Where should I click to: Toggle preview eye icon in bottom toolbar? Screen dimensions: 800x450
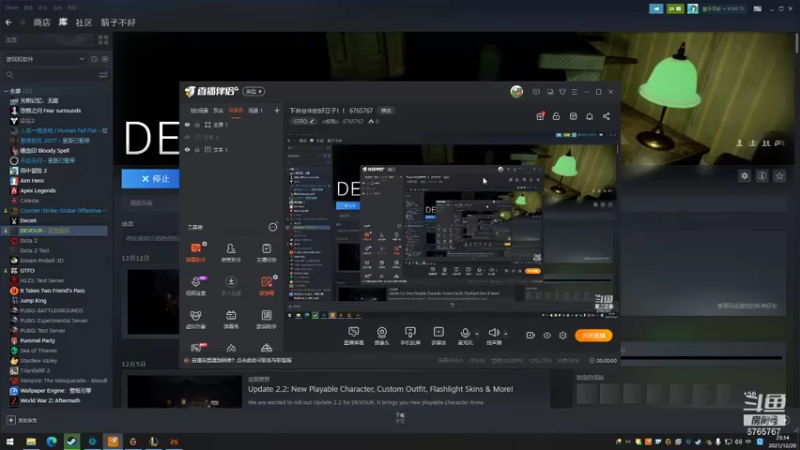tap(547, 335)
